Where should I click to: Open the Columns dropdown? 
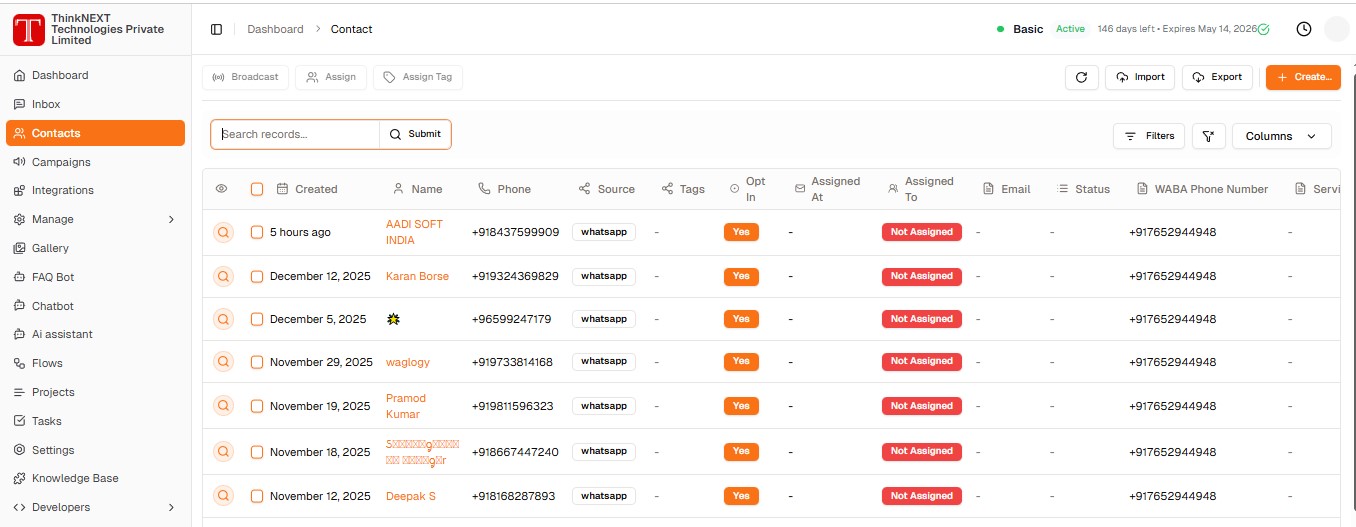click(1281, 136)
